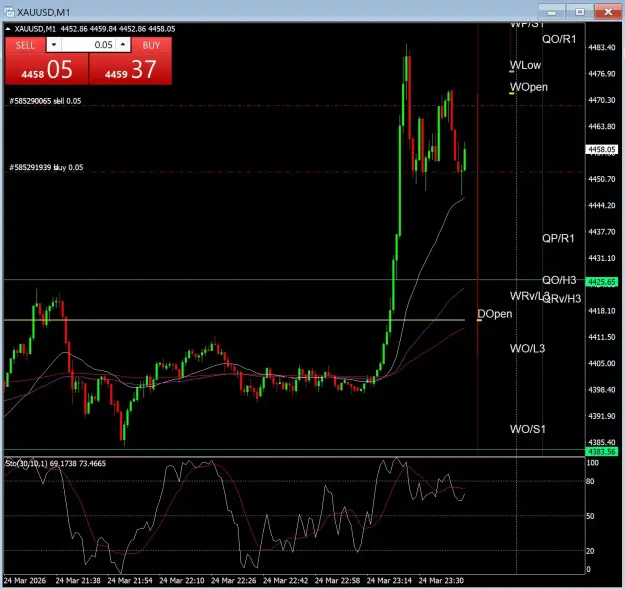Screen dimensions: 625x589
Task: Click the 24 Mar 22:26 time label
Action: 234,581
